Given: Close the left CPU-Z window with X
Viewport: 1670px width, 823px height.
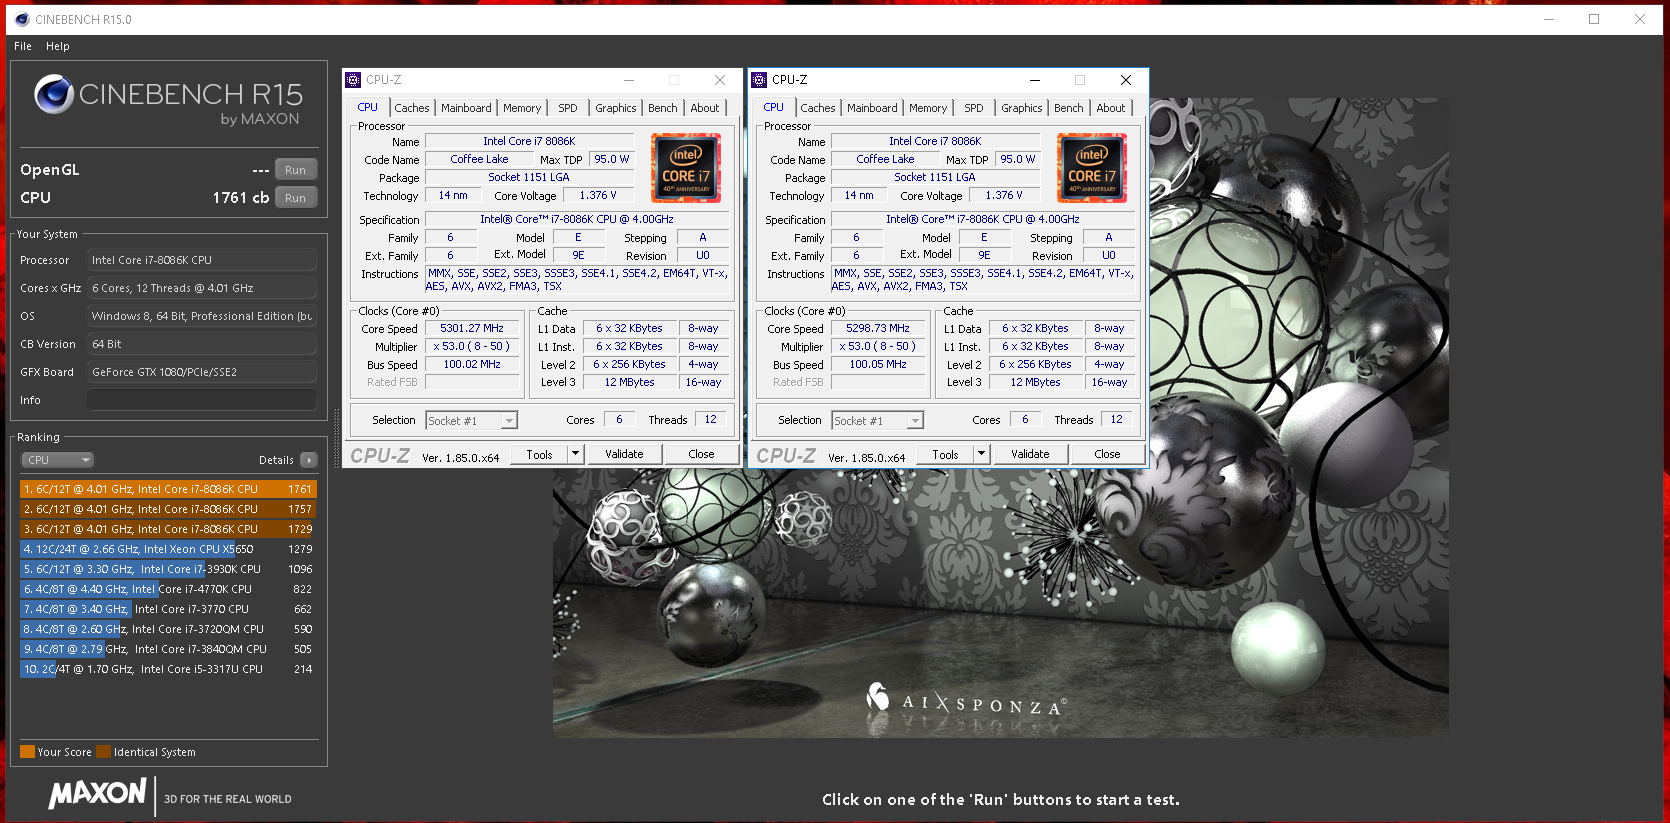Looking at the screenshot, I should point(719,80).
